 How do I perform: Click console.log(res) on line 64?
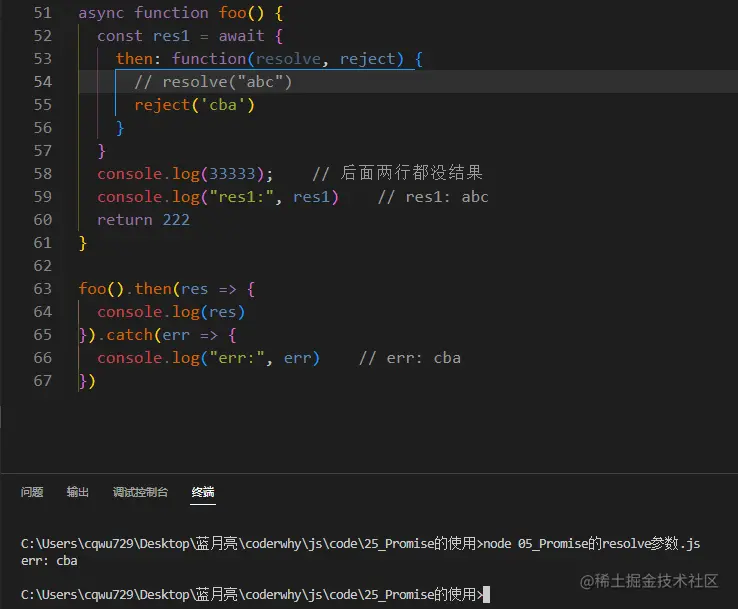pyautogui.click(x=171, y=312)
